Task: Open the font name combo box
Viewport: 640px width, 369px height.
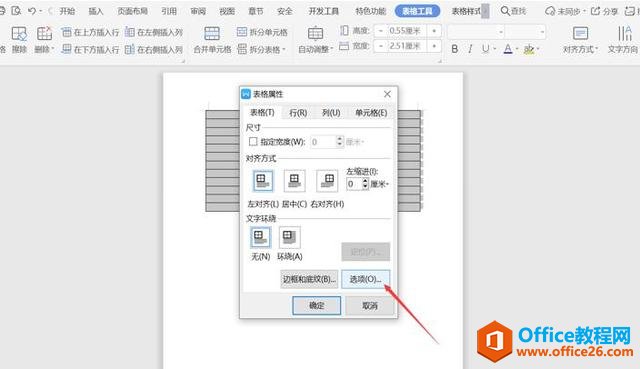Action: click(x=476, y=31)
